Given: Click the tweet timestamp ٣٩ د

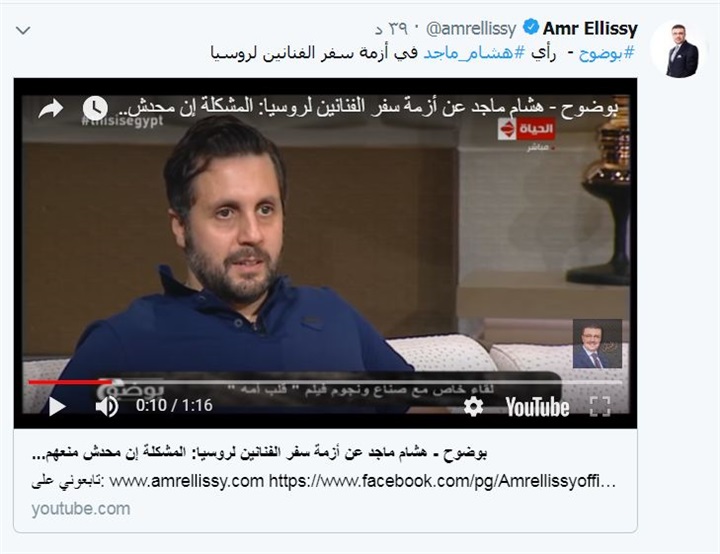Looking at the screenshot, I should (x=392, y=29).
